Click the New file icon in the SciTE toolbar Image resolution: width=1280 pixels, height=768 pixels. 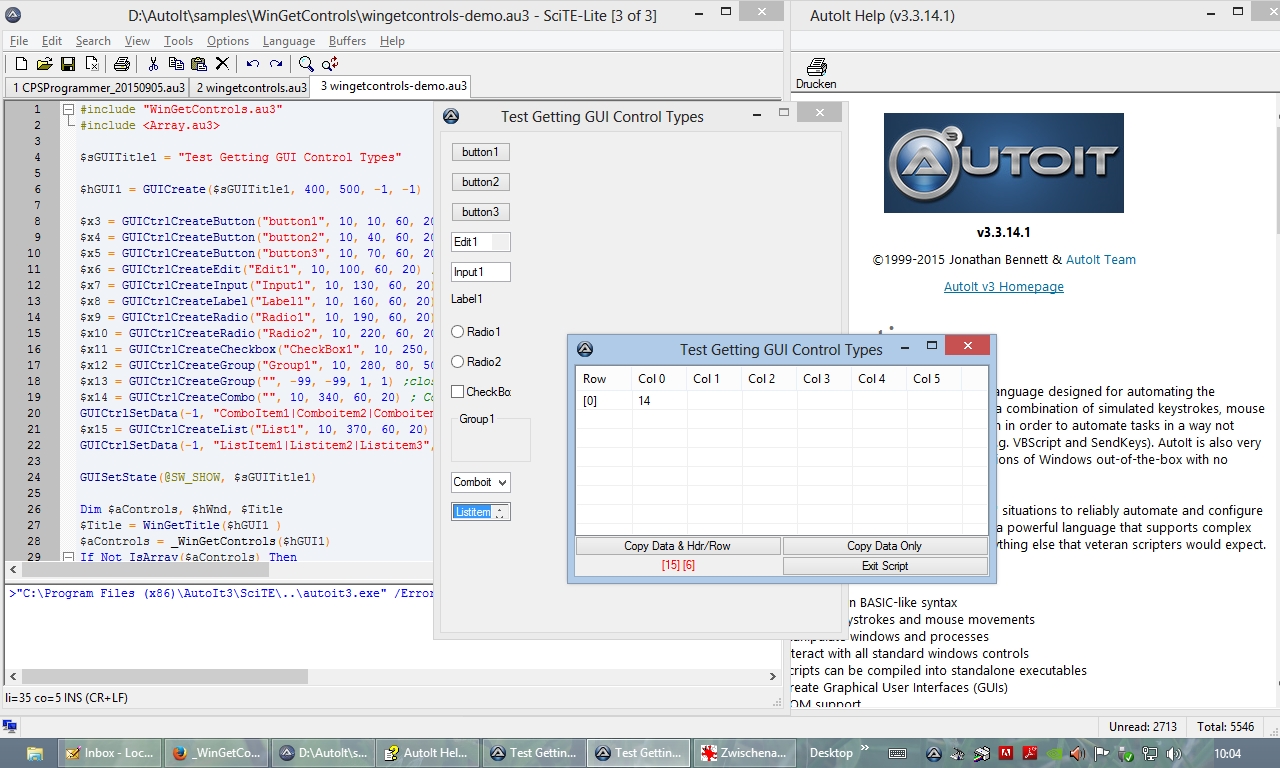coord(21,64)
